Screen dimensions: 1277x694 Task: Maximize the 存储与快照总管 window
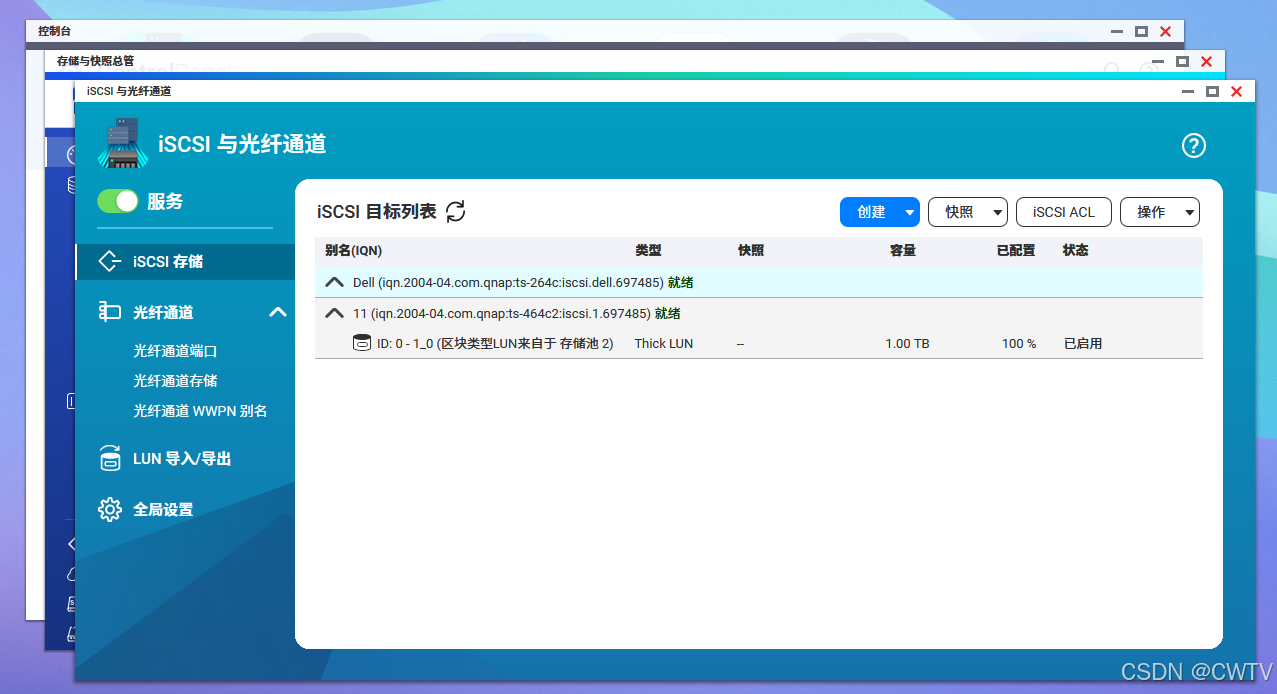[1182, 61]
